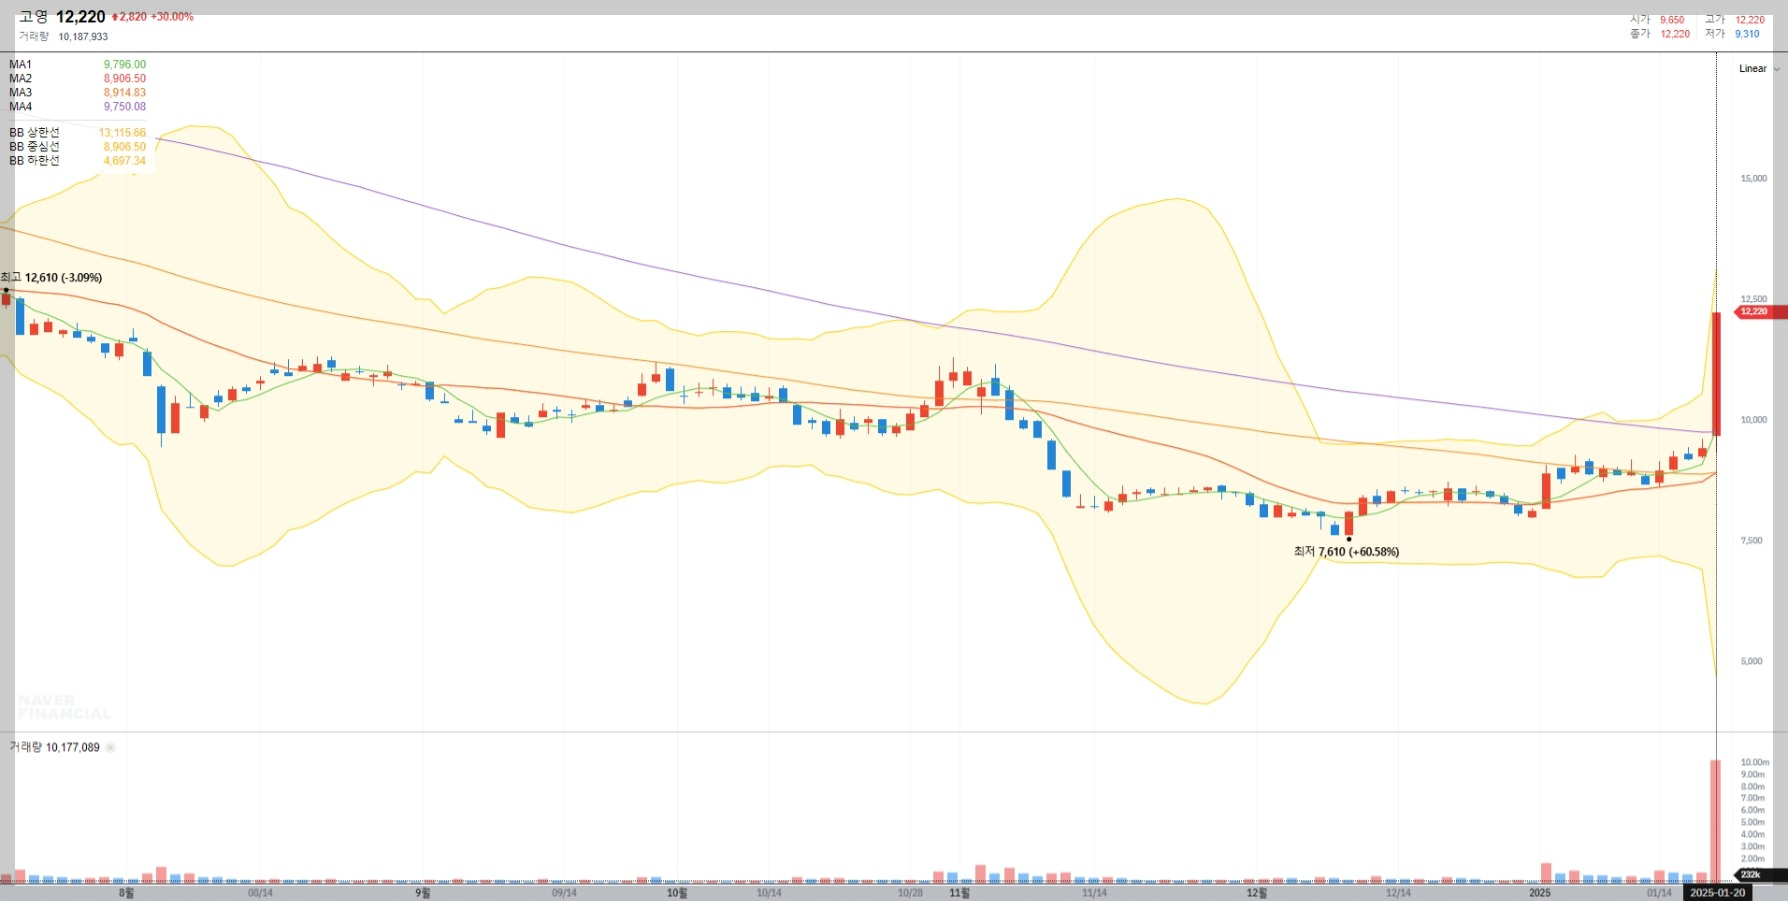Click the 2025-01-20 crosshair date label
Image resolution: width=1788 pixels, height=901 pixels.
click(1717, 893)
